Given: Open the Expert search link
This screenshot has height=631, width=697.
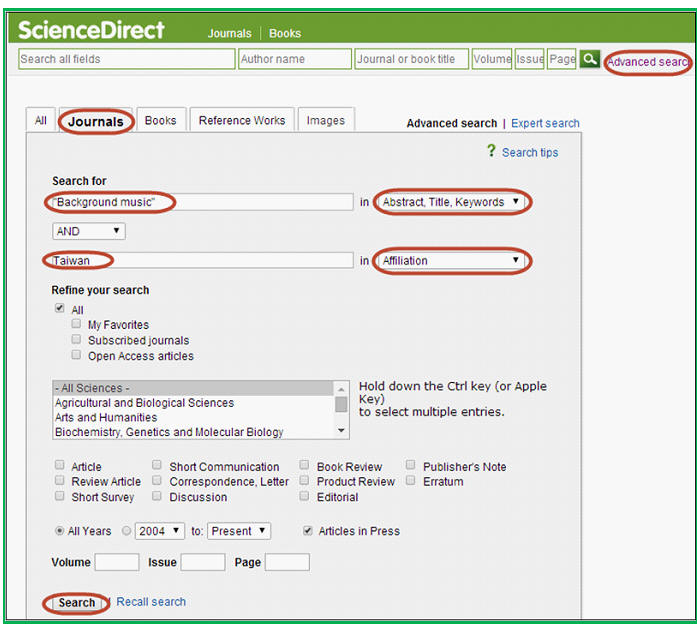Looking at the screenshot, I should pos(545,123).
